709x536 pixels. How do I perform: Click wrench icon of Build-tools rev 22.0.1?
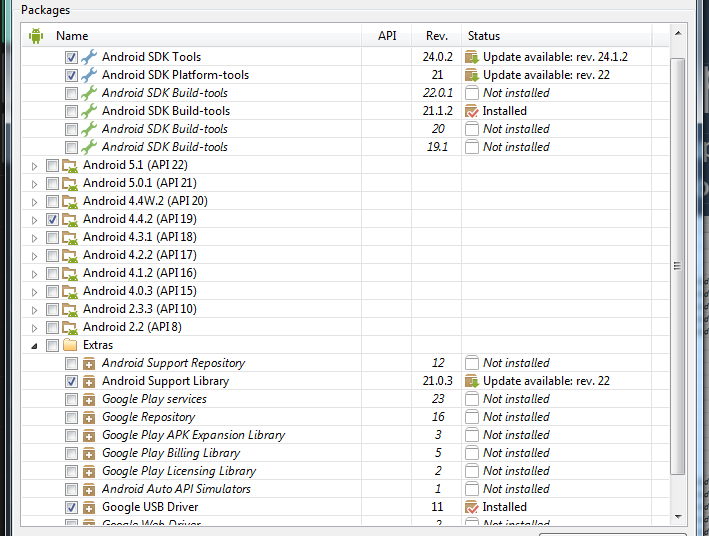coord(89,93)
